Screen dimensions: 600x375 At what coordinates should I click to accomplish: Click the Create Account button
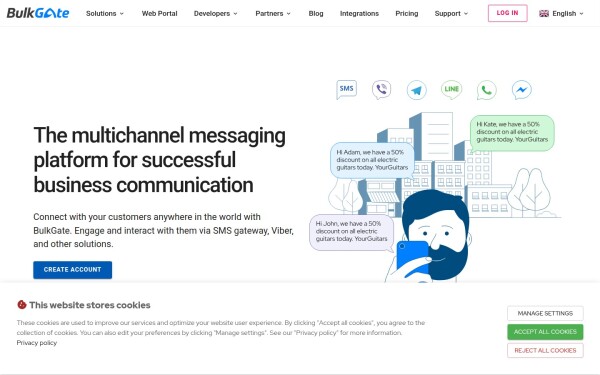tap(73, 270)
